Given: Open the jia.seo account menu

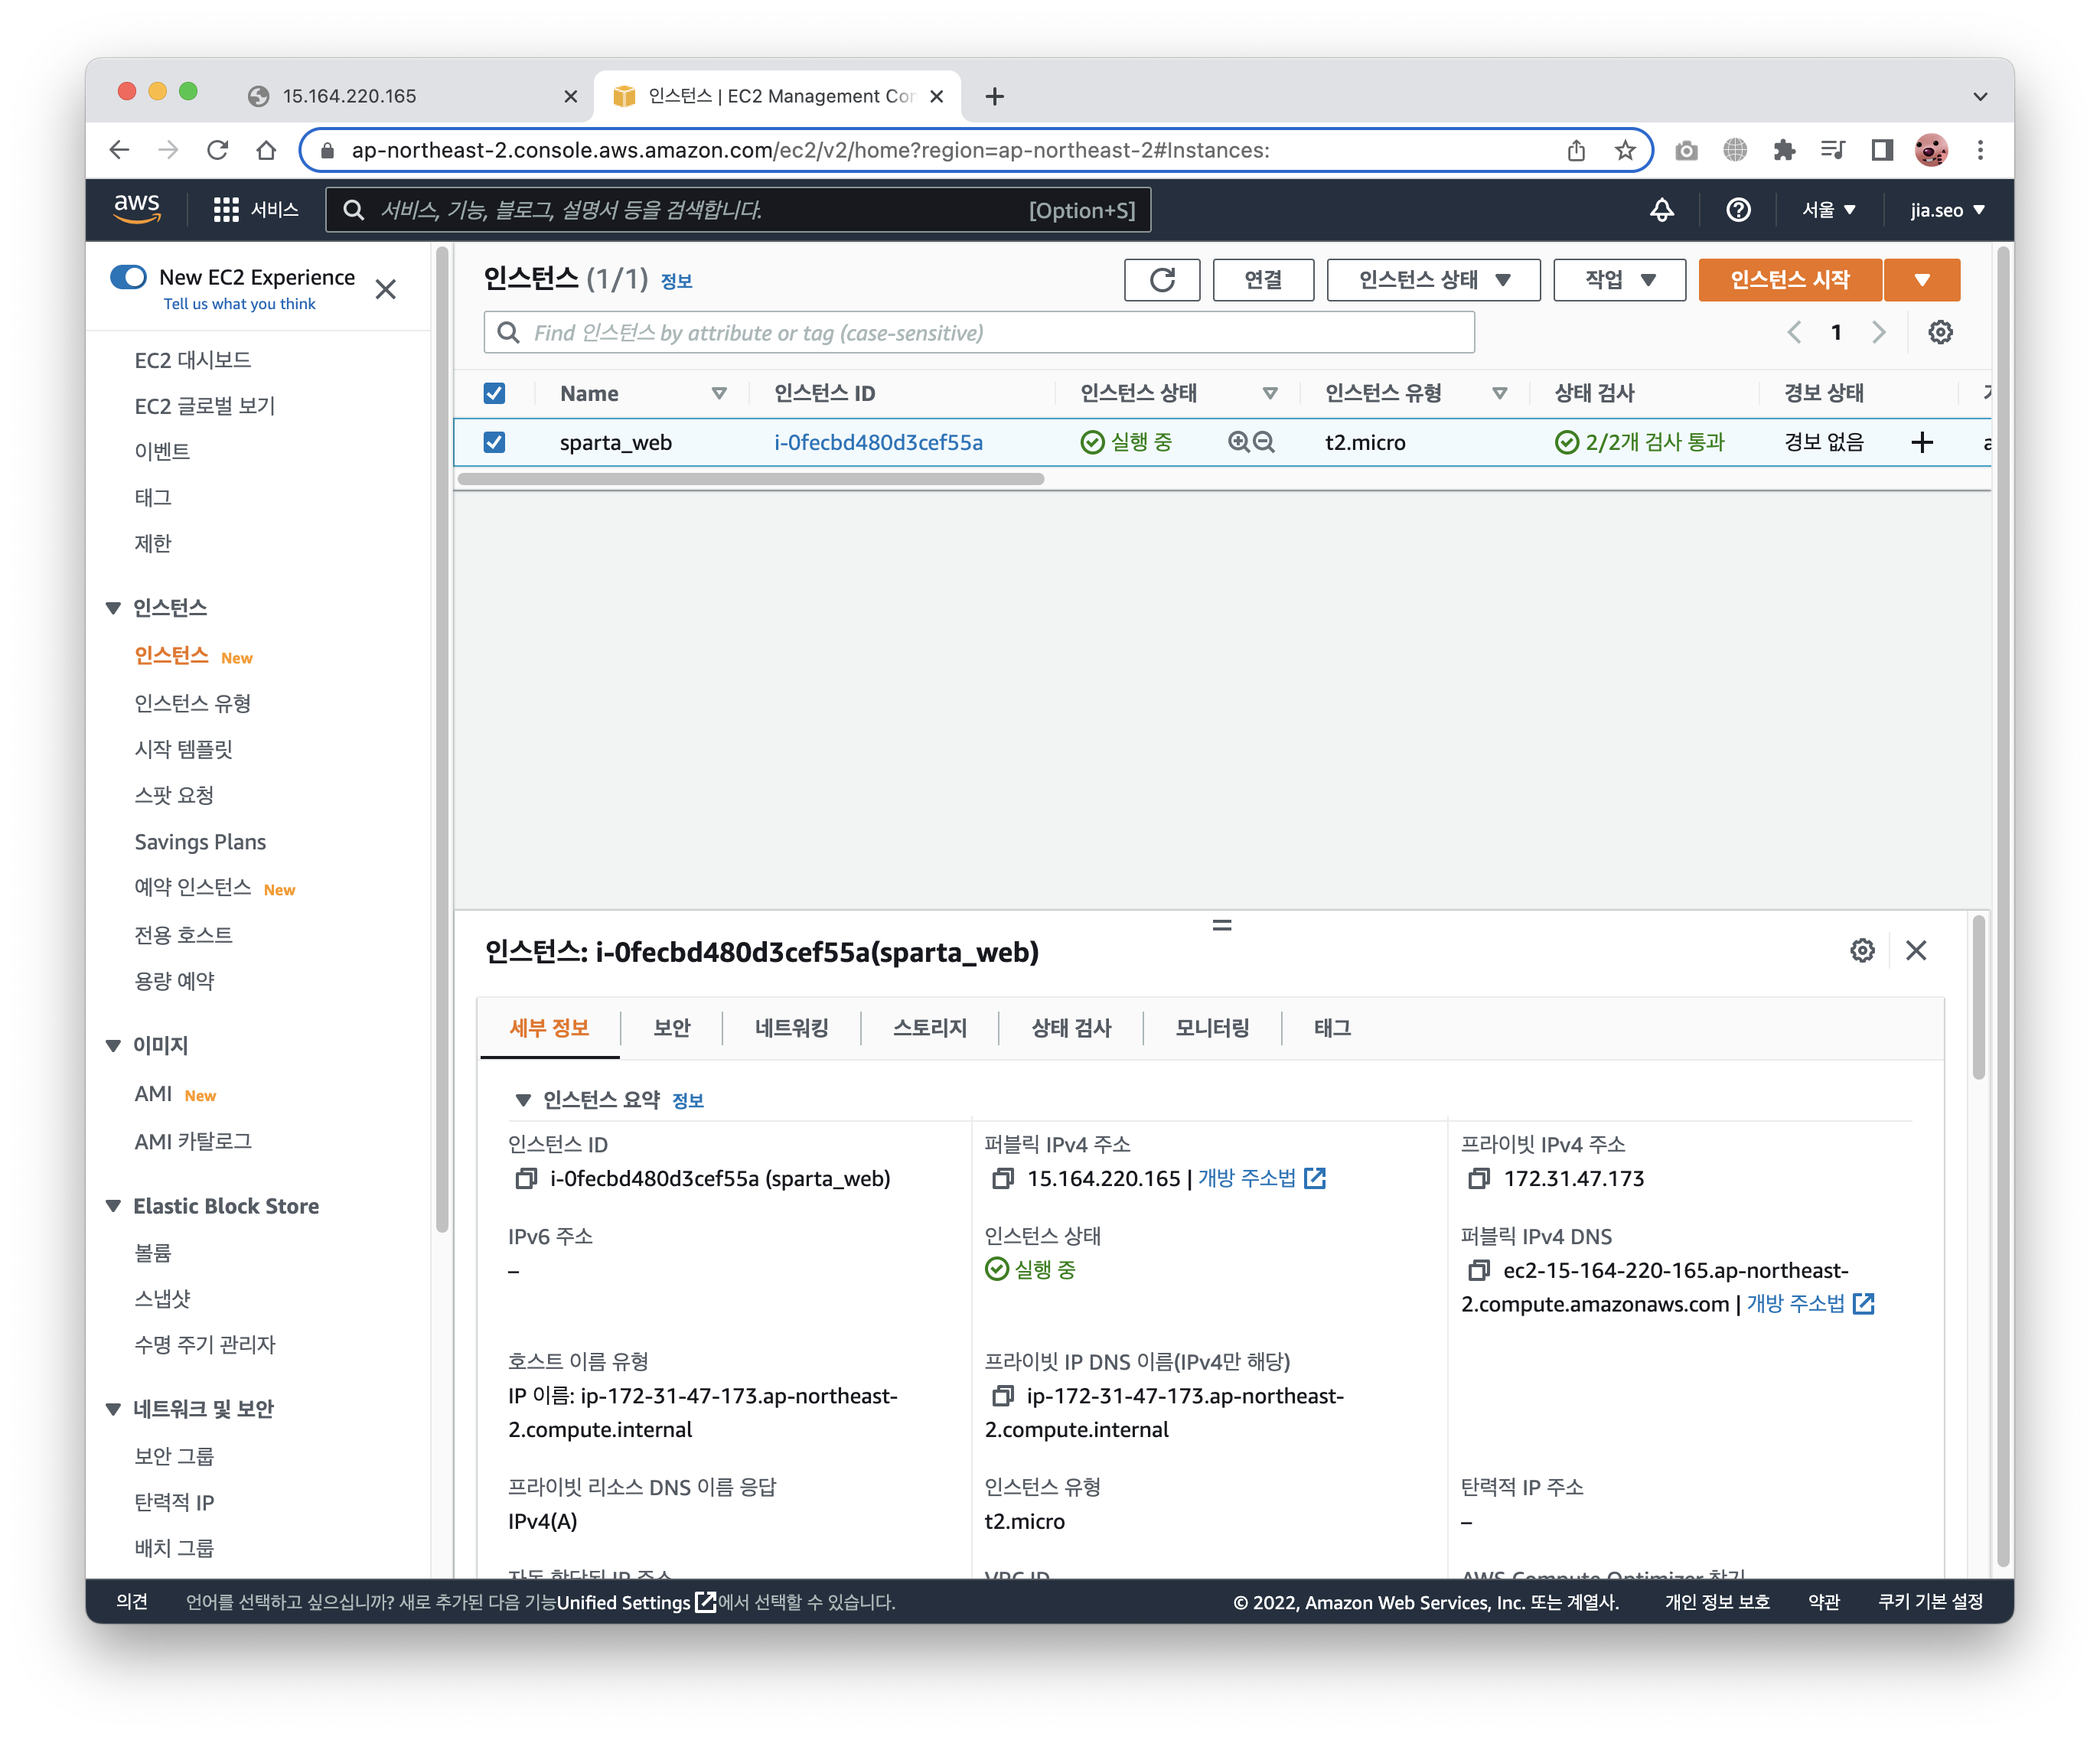Looking at the screenshot, I should point(1947,210).
